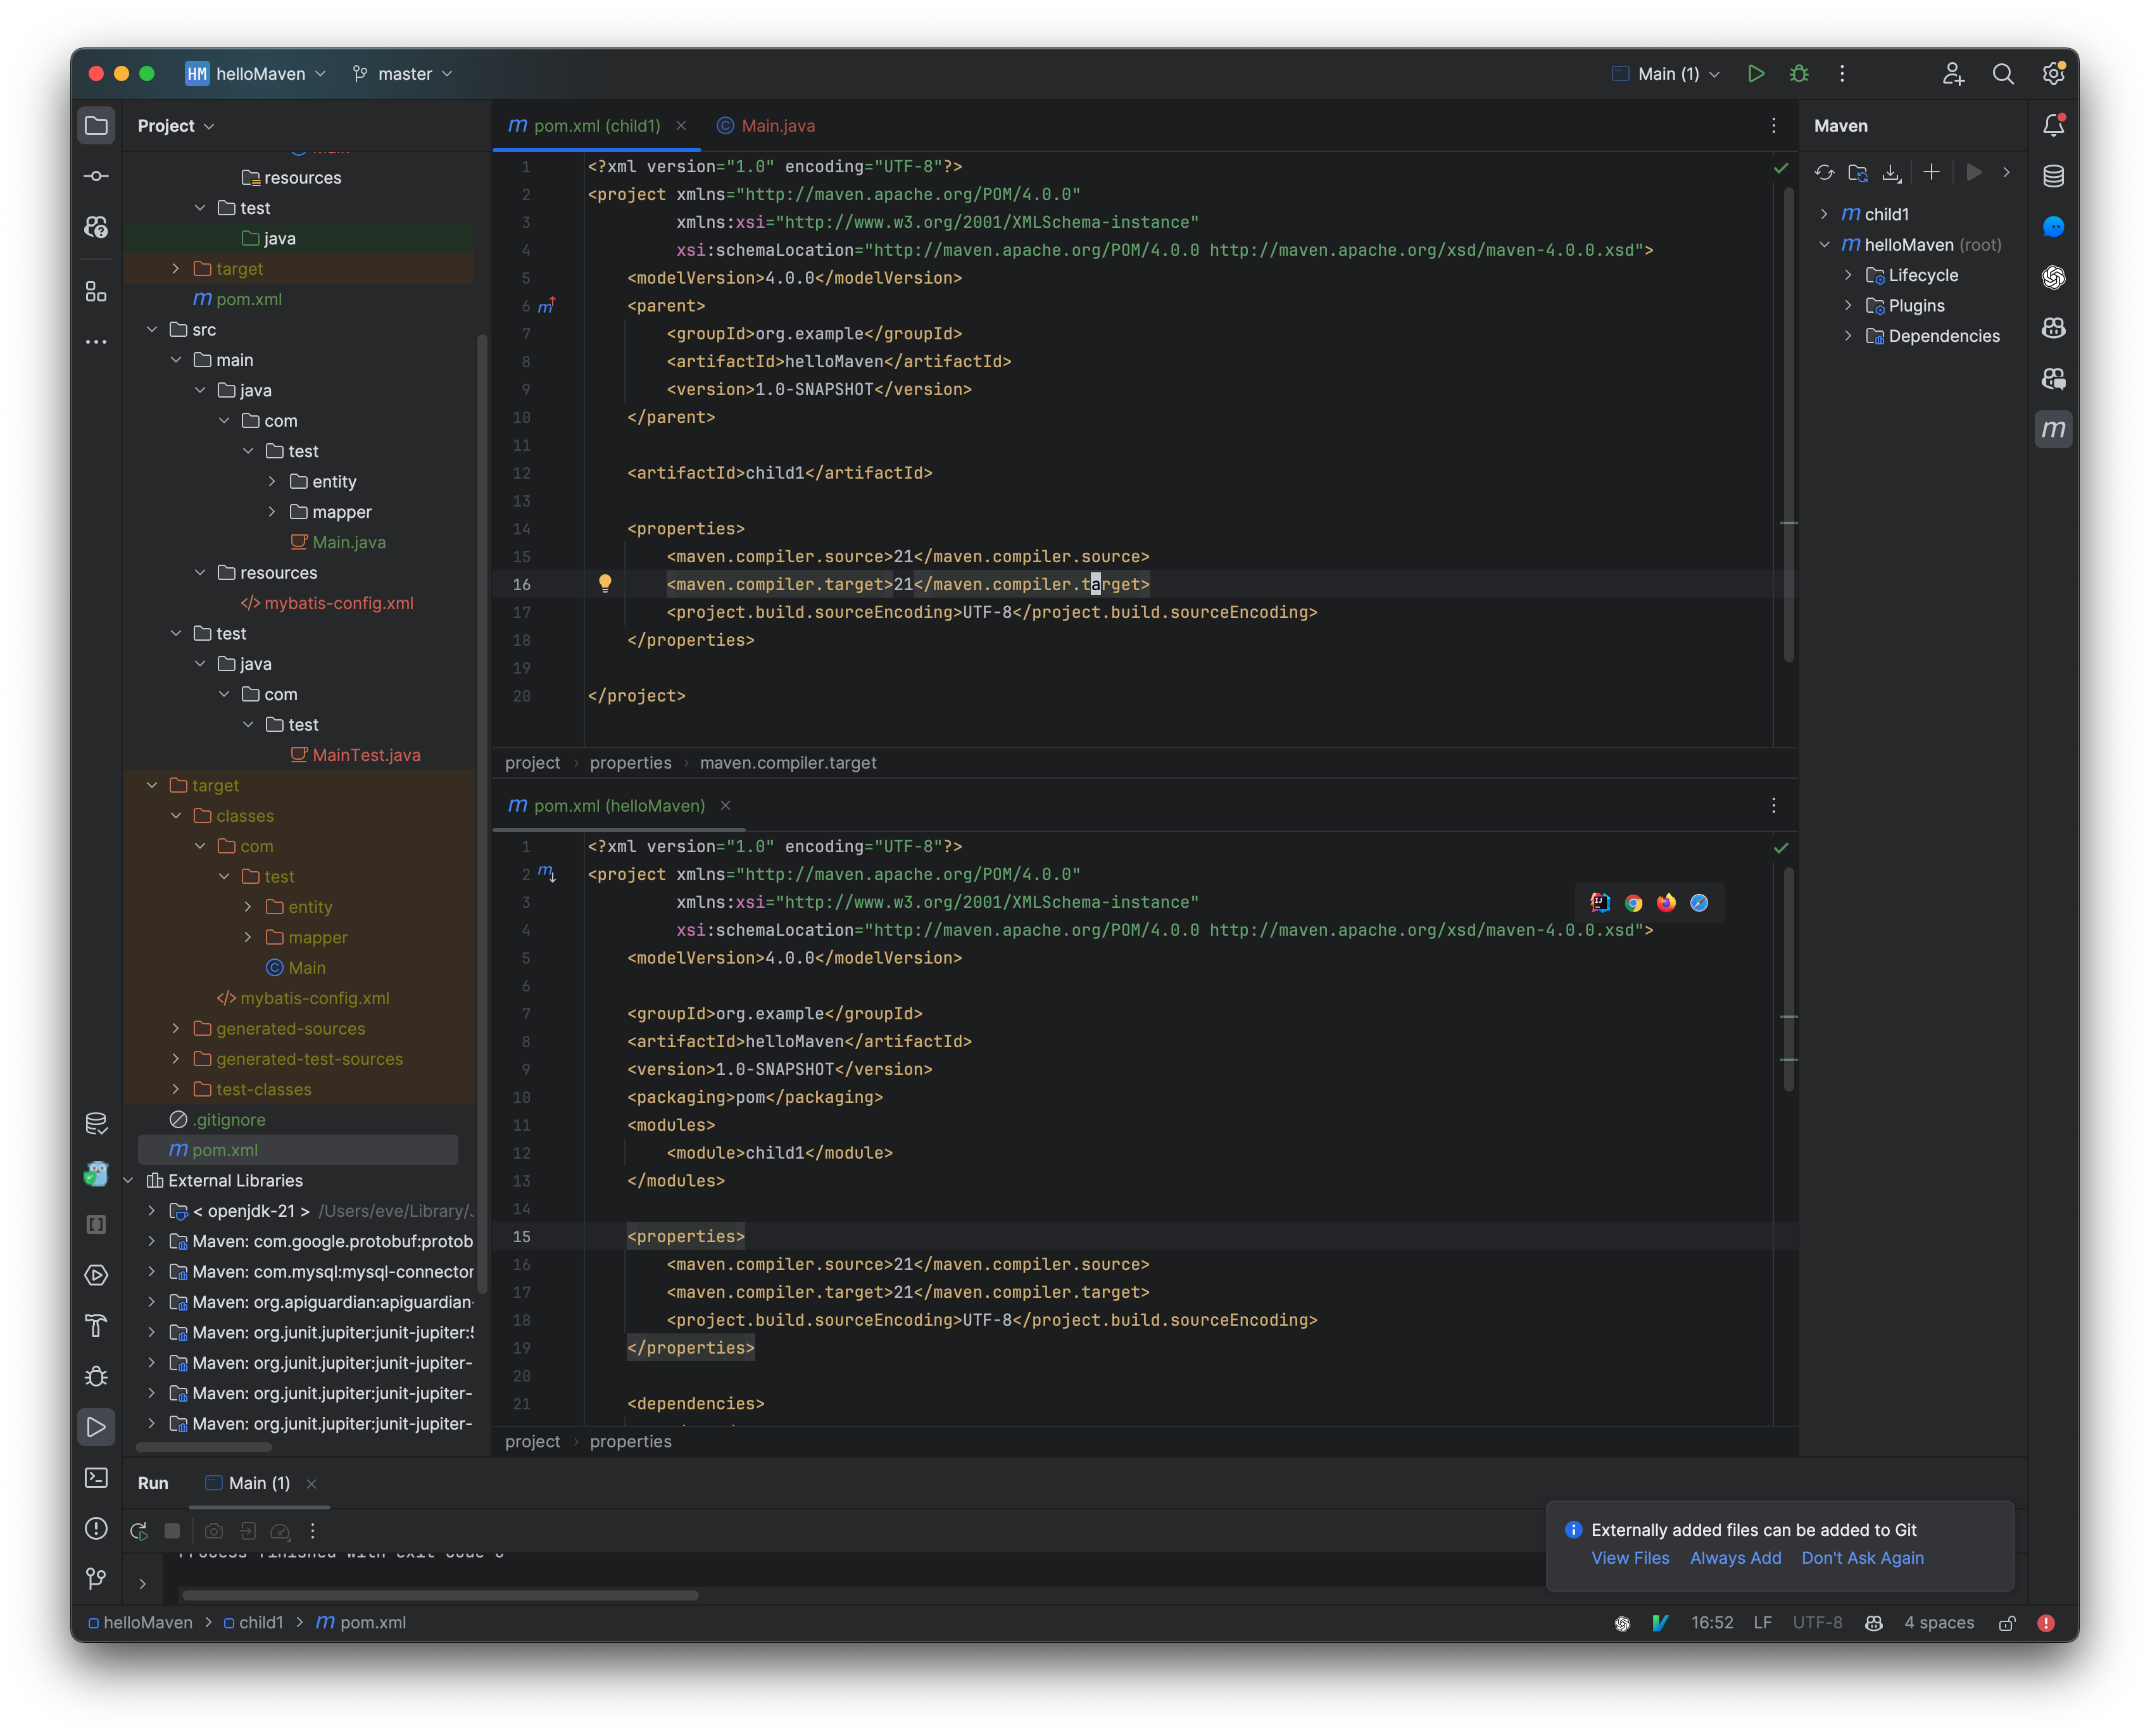Open the Database tool window on the right

click(x=2054, y=175)
